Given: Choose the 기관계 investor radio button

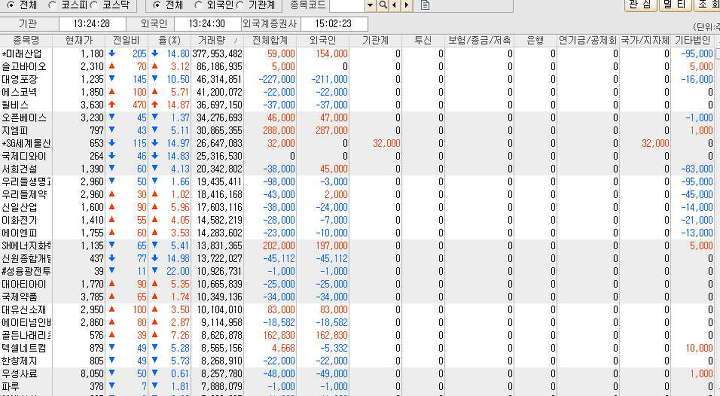Looking at the screenshot, I should coord(240,5).
